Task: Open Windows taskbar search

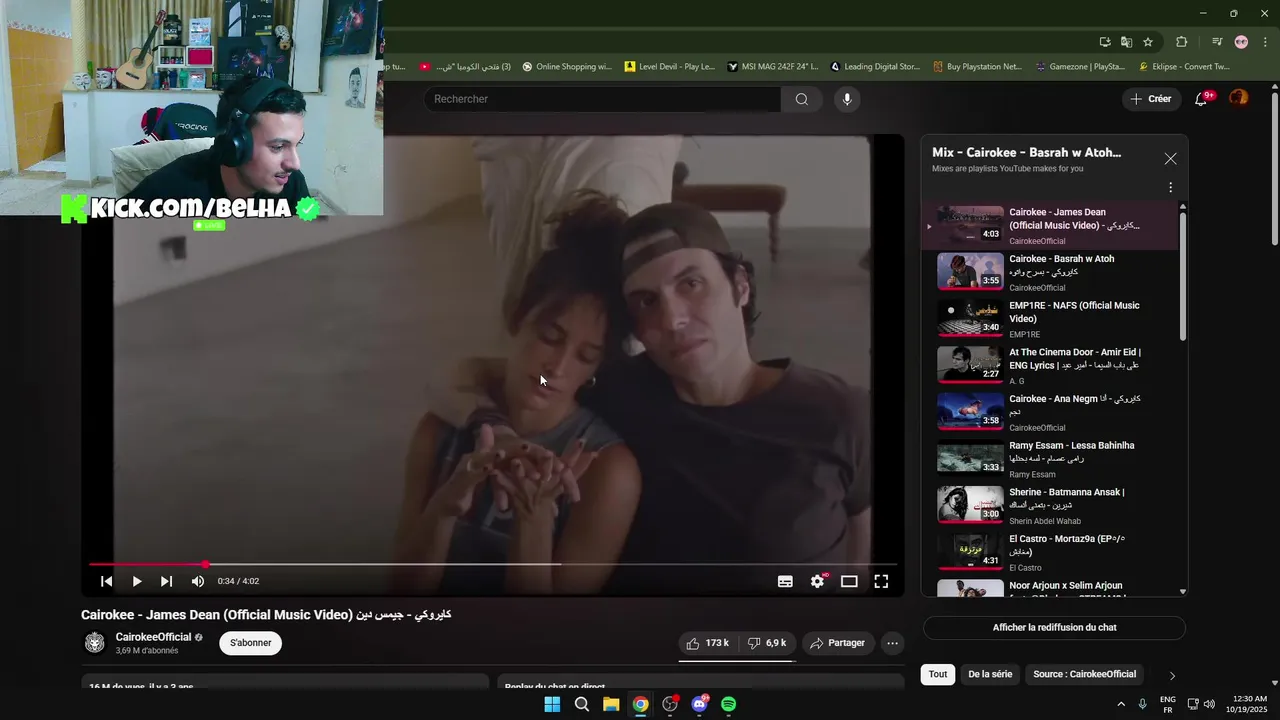Action: [581, 704]
